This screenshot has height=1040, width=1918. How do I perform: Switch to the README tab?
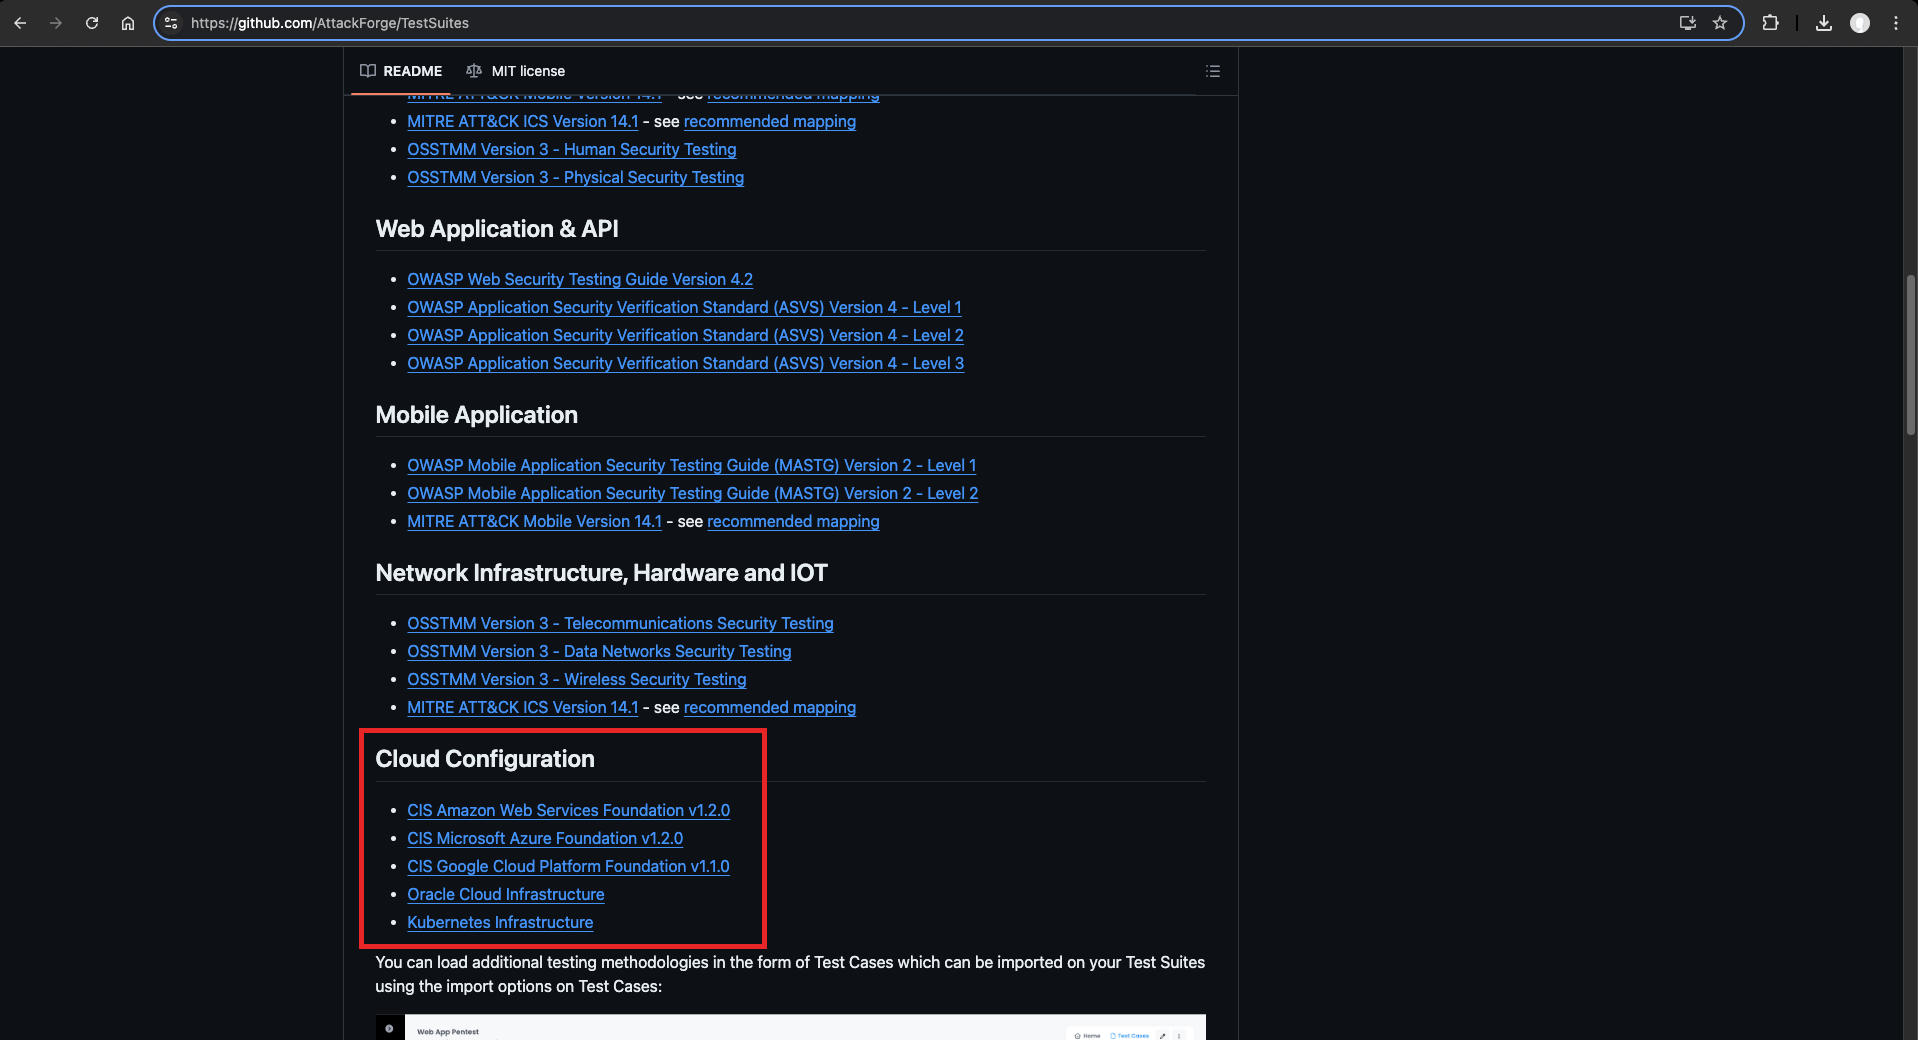(x=401, y=71)
